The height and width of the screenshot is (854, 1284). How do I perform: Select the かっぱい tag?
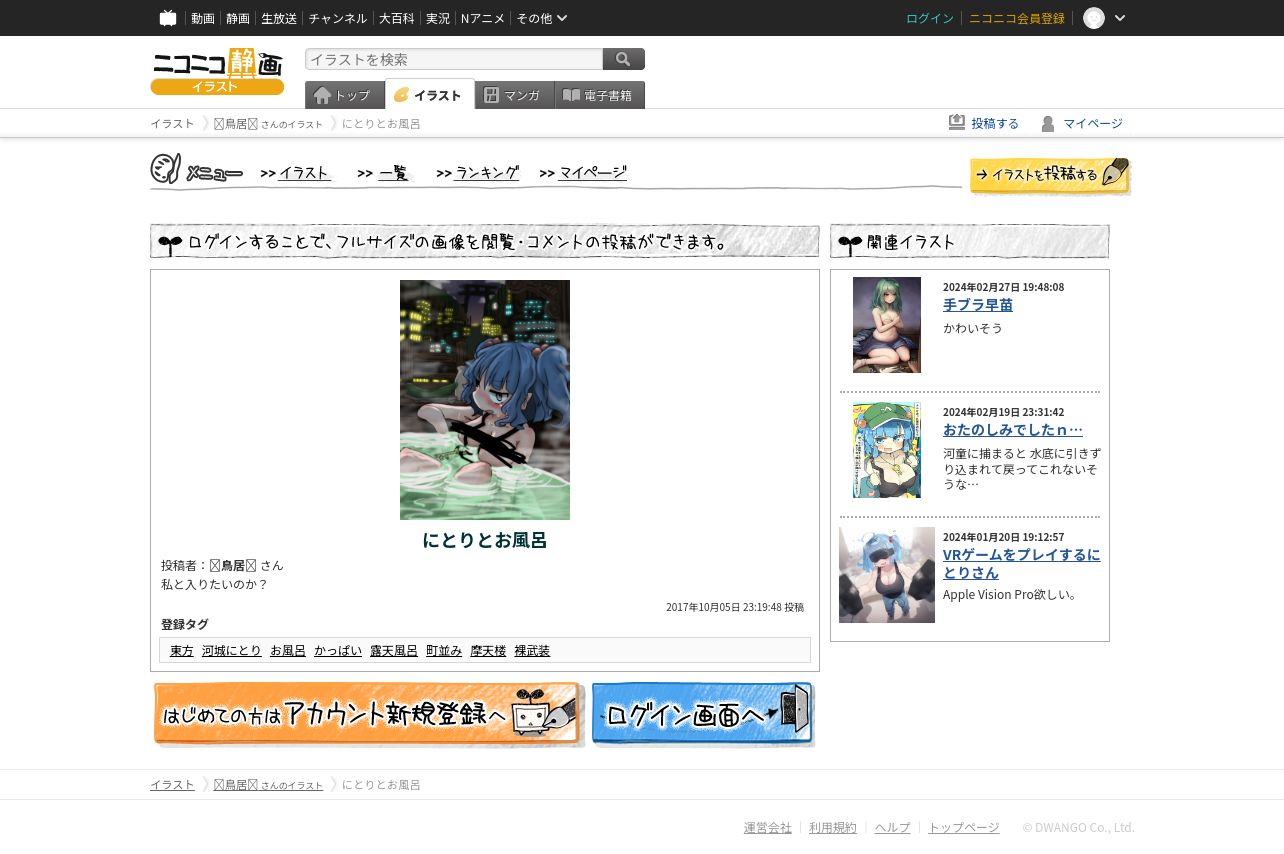pos(338,651)
